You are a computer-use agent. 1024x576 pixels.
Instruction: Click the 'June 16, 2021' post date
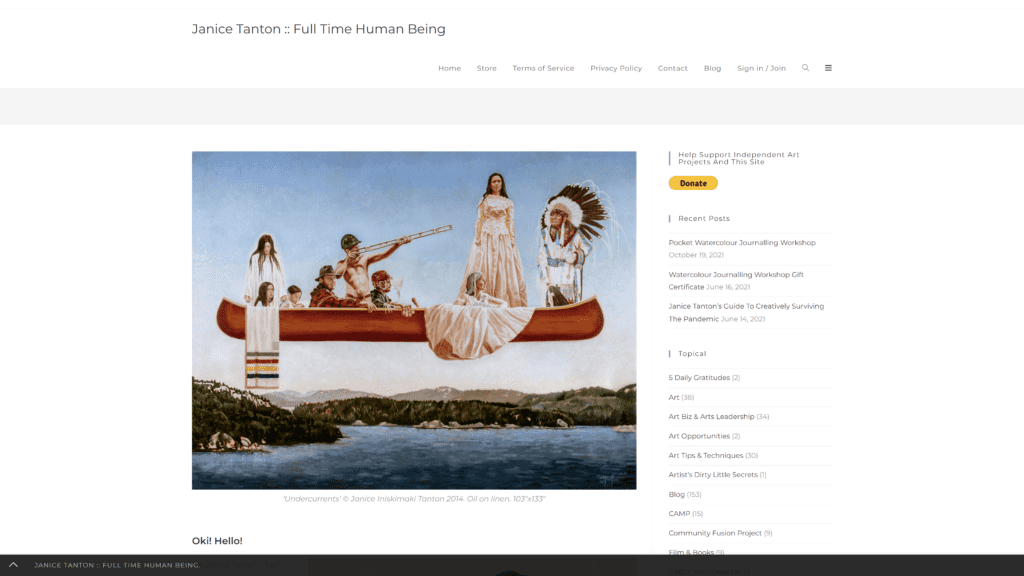coord(728,287)
